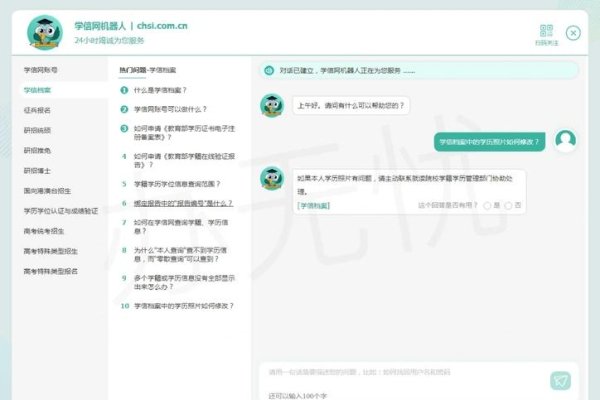Open 高考统考招生 category
Viewport: 600px width, 400px height.
[x=44, y=231]
